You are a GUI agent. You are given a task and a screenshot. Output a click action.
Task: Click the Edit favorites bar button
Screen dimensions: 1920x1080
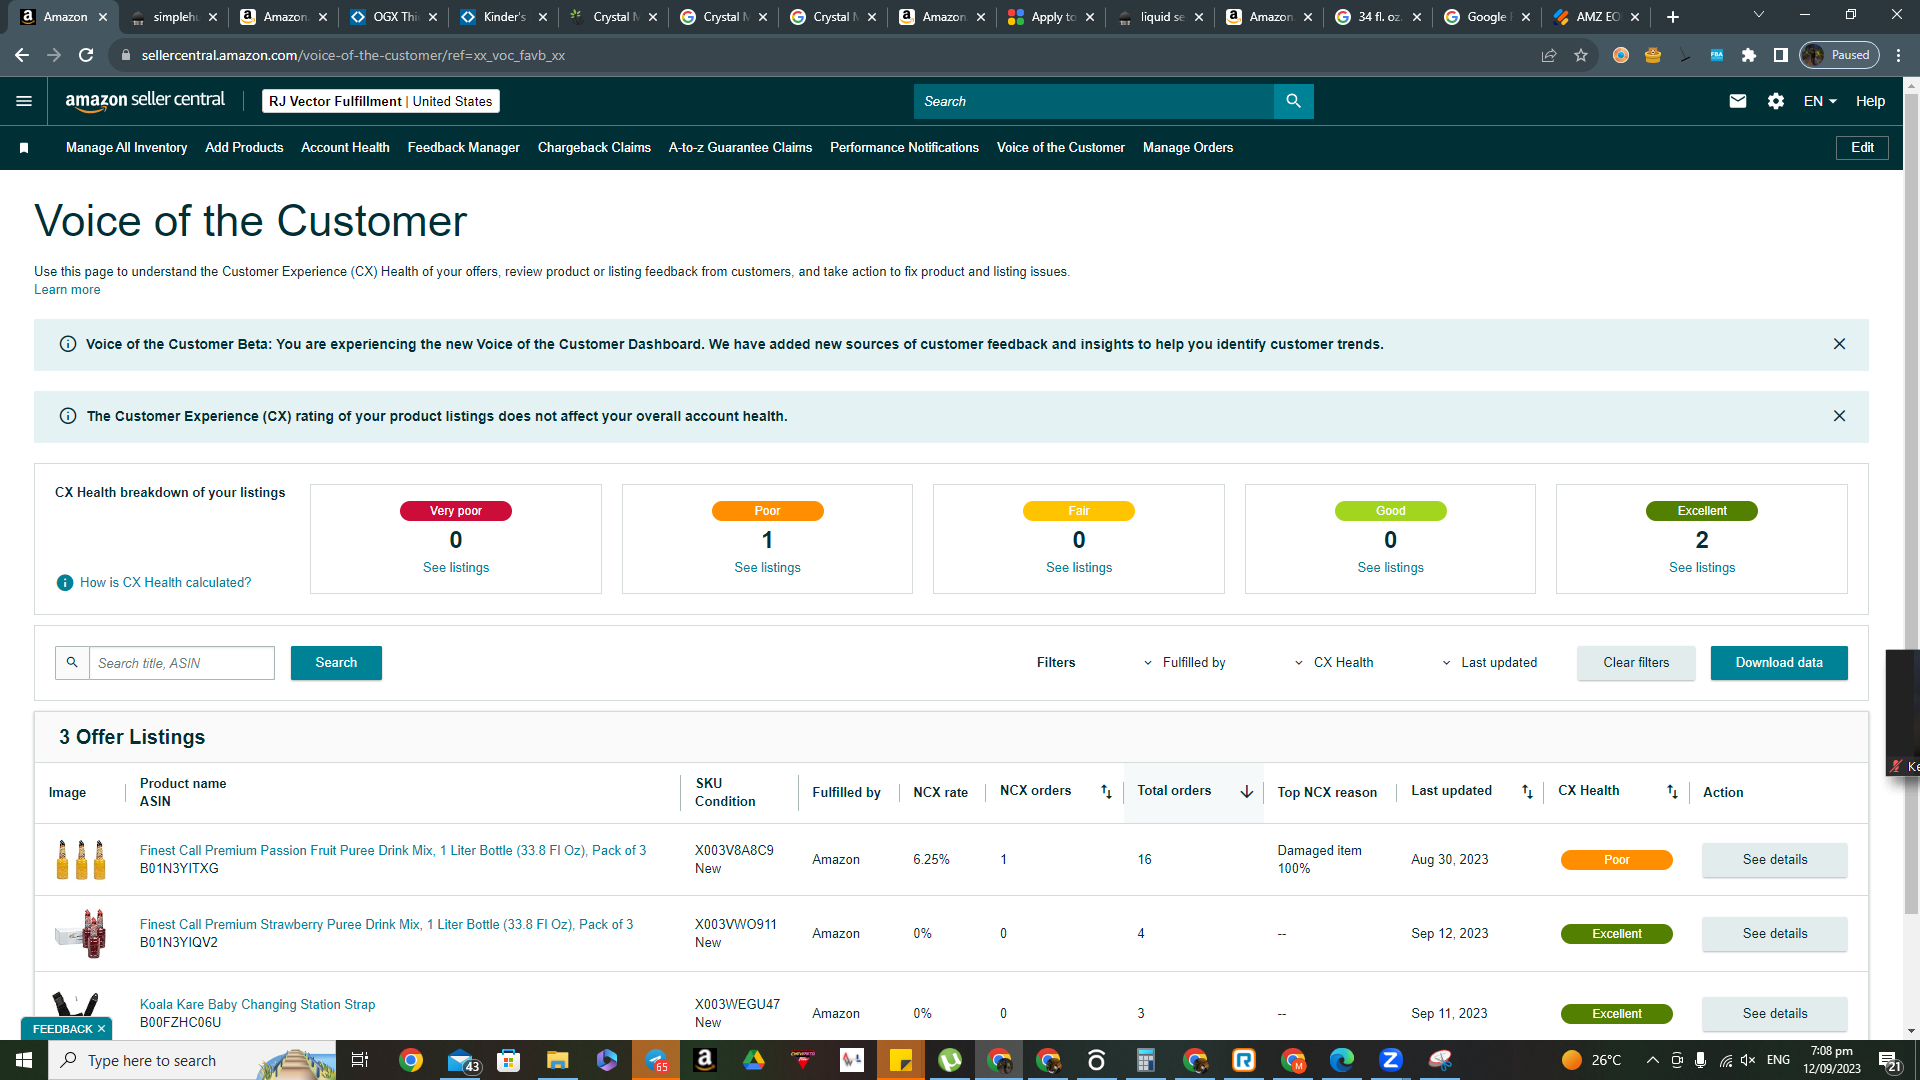pyautogui.click(x=1862, y=148)
